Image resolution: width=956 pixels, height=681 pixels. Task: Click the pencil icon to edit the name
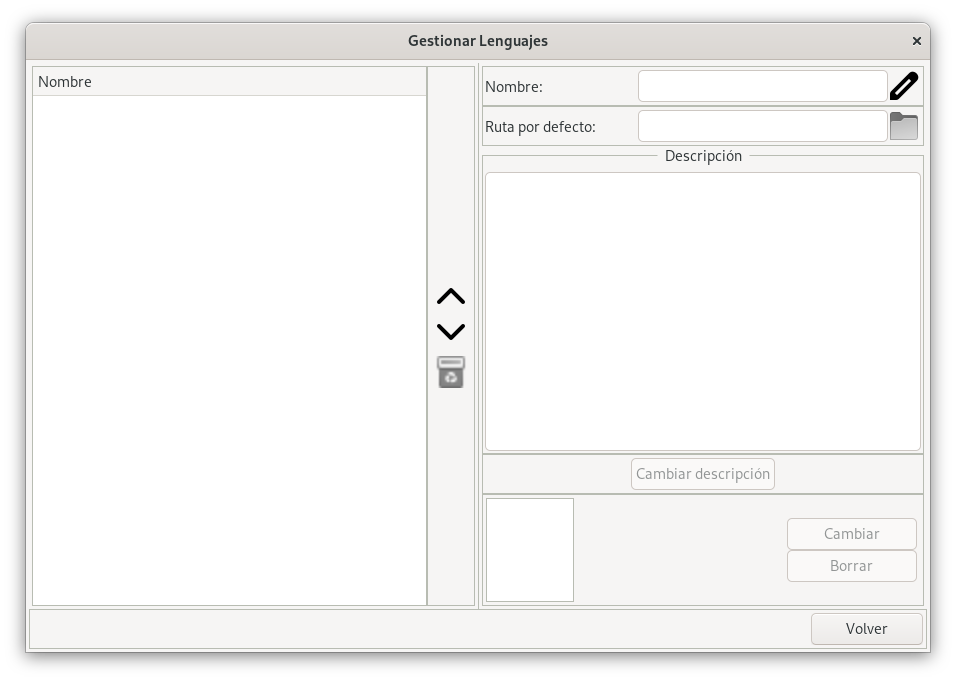[x=903, y=86]
